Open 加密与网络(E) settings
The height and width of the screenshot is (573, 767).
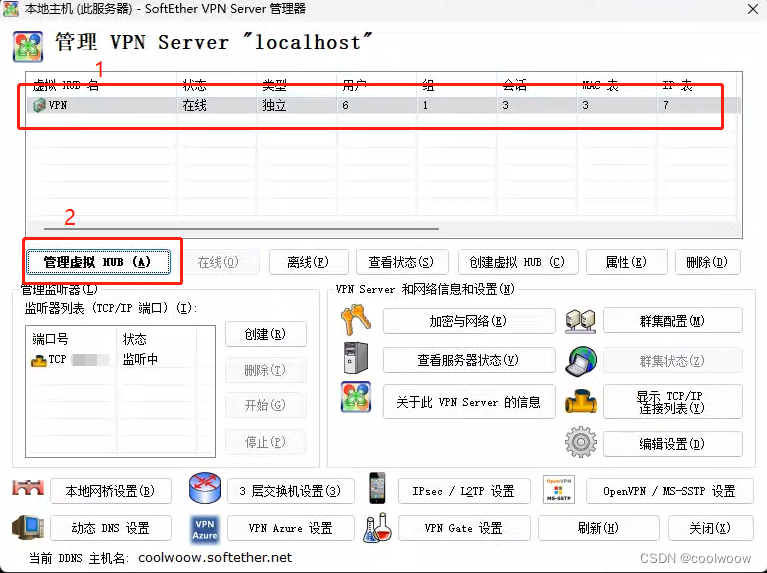pos(469,321)
